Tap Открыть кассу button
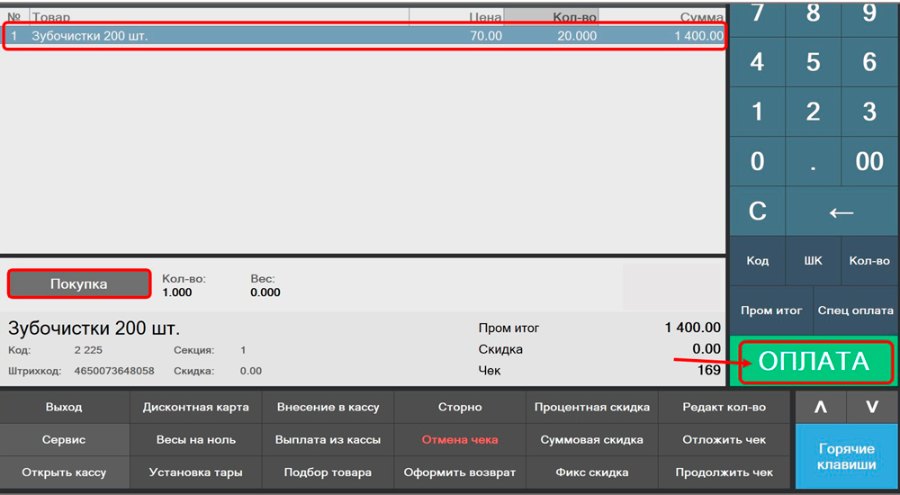 point(64,473)
